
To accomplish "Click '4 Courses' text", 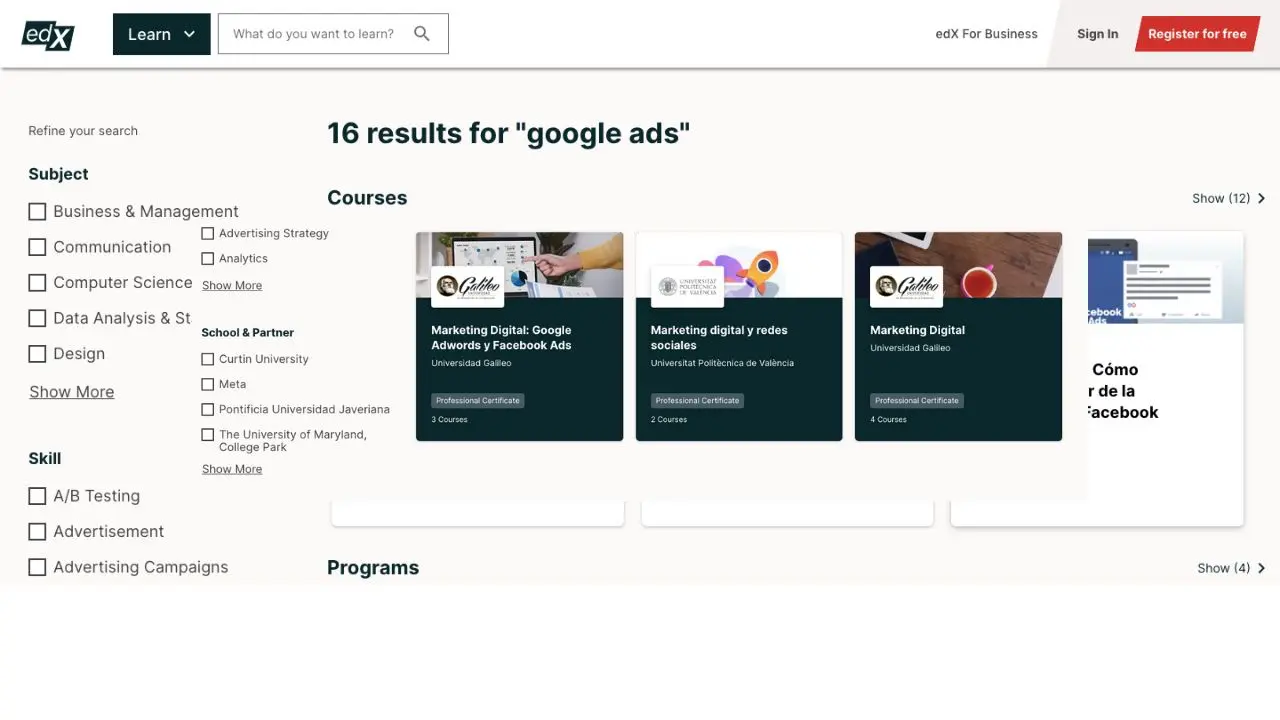I will 888,420.
